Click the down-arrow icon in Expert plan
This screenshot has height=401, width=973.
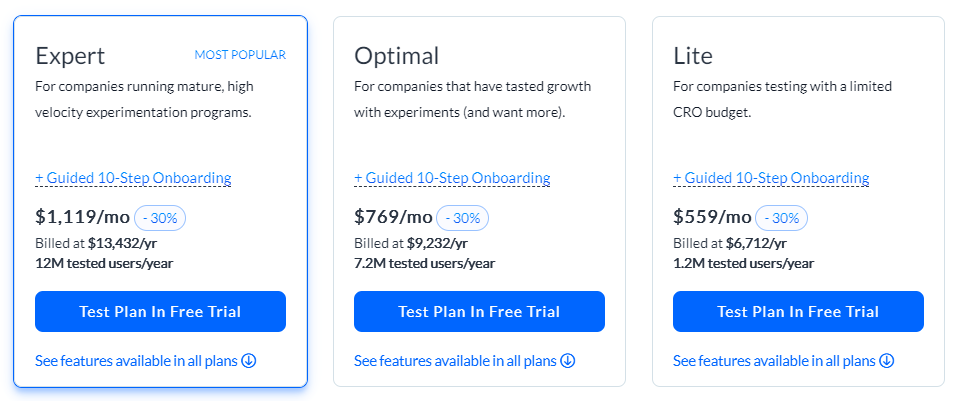click(x=249, y=360)
